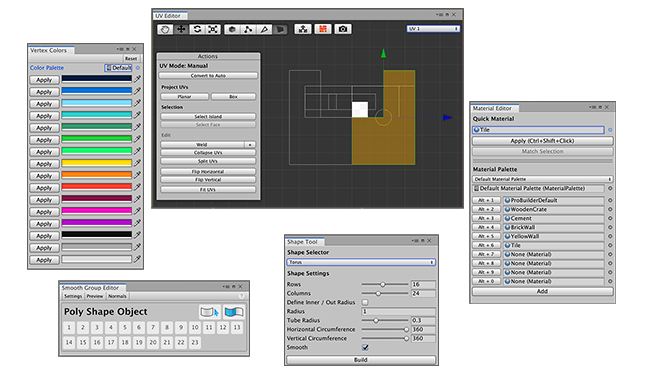The image size is (647, 378).
Task: Click the eyedropper beside the yellow color
Action: click(x=137, y=163)
